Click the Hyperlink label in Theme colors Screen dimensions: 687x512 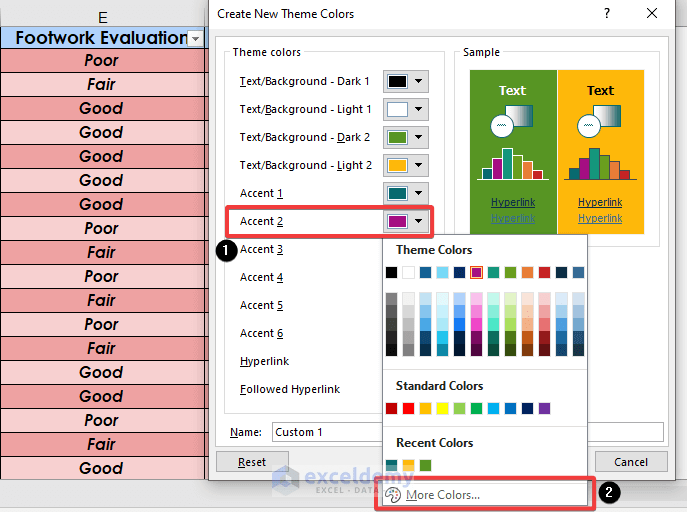point(264,361)
